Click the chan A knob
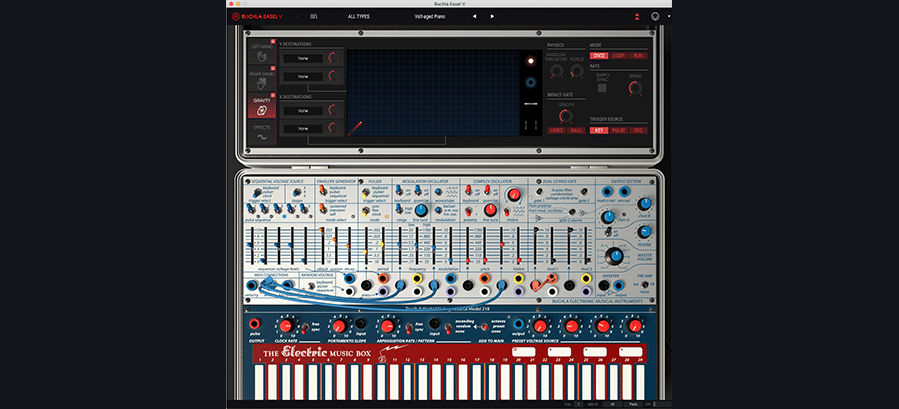Image resolution: width=899 pixels, height=409 pixels. [x=607, y=217]
